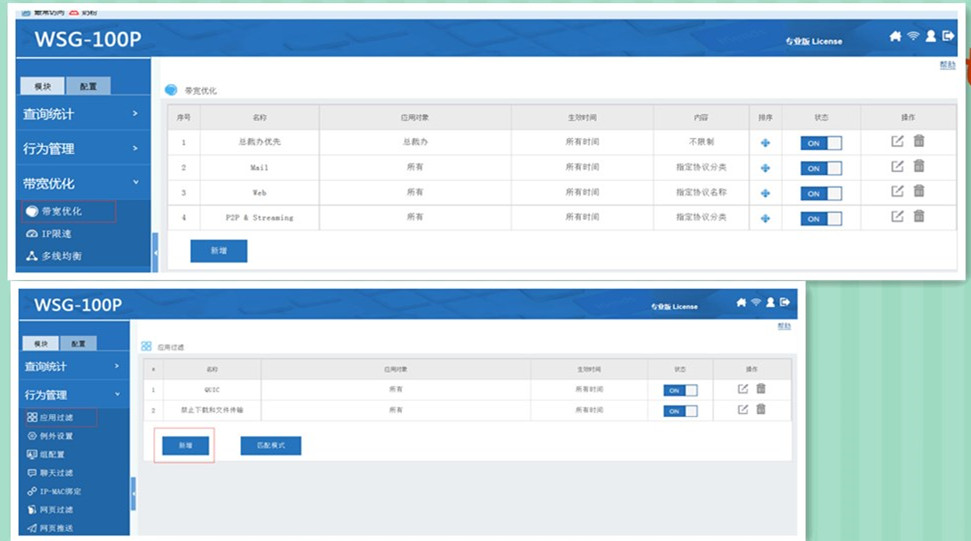Viewport: 971px width, 541px height.
Task: Open 聊天过滤 in the lower sidebar
Action: (56, 473)
